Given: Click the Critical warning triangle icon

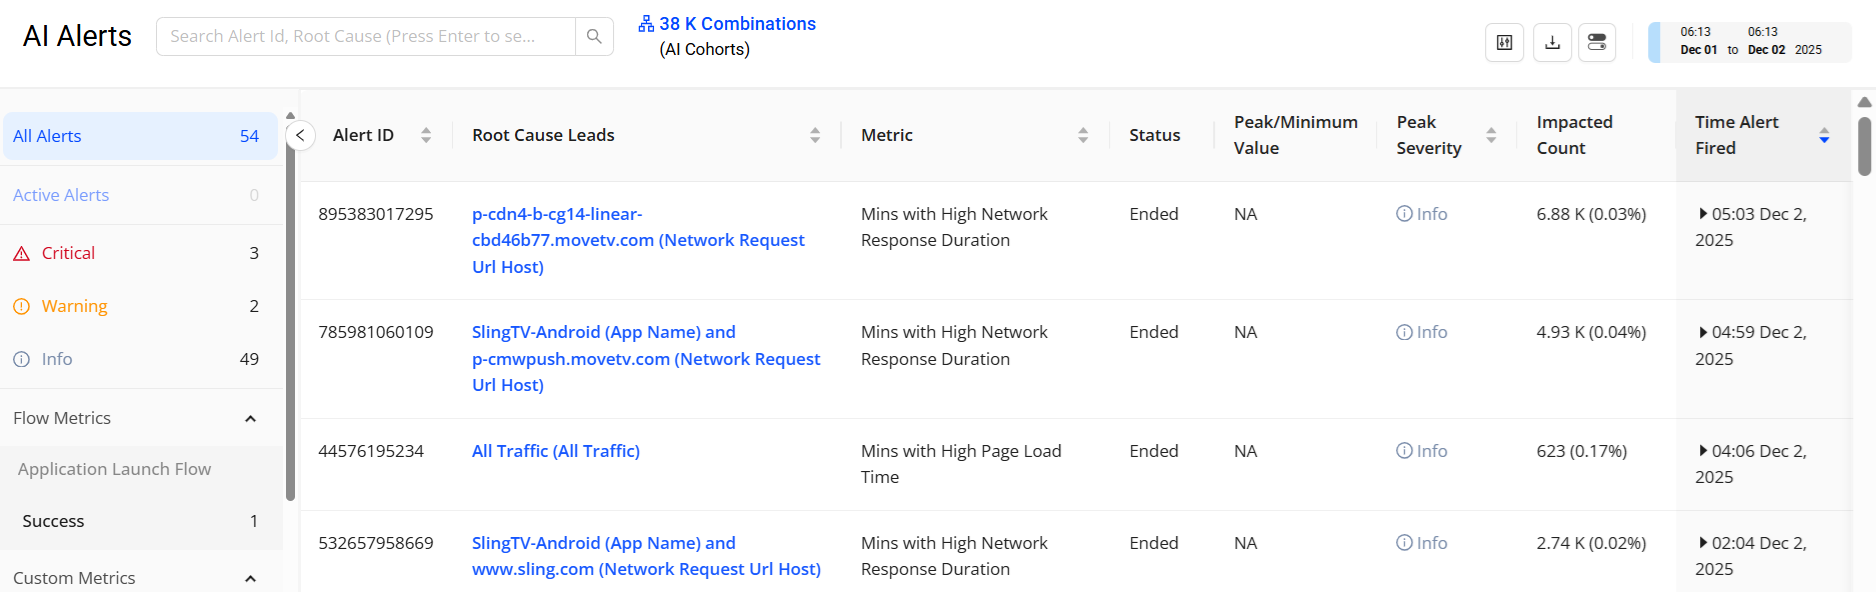Looking at the screenshot, I should [21, 254].
